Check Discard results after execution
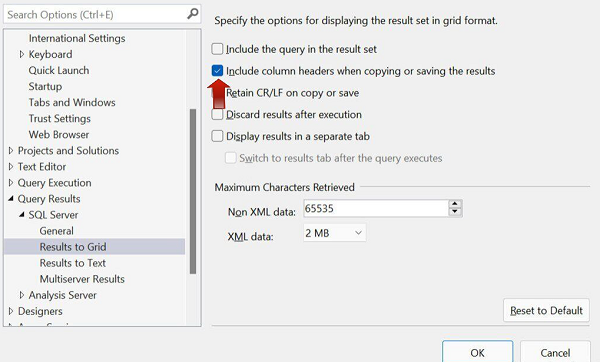Viewport: 600px width, 362px height. pyautogui.click(x=217, y=114)
